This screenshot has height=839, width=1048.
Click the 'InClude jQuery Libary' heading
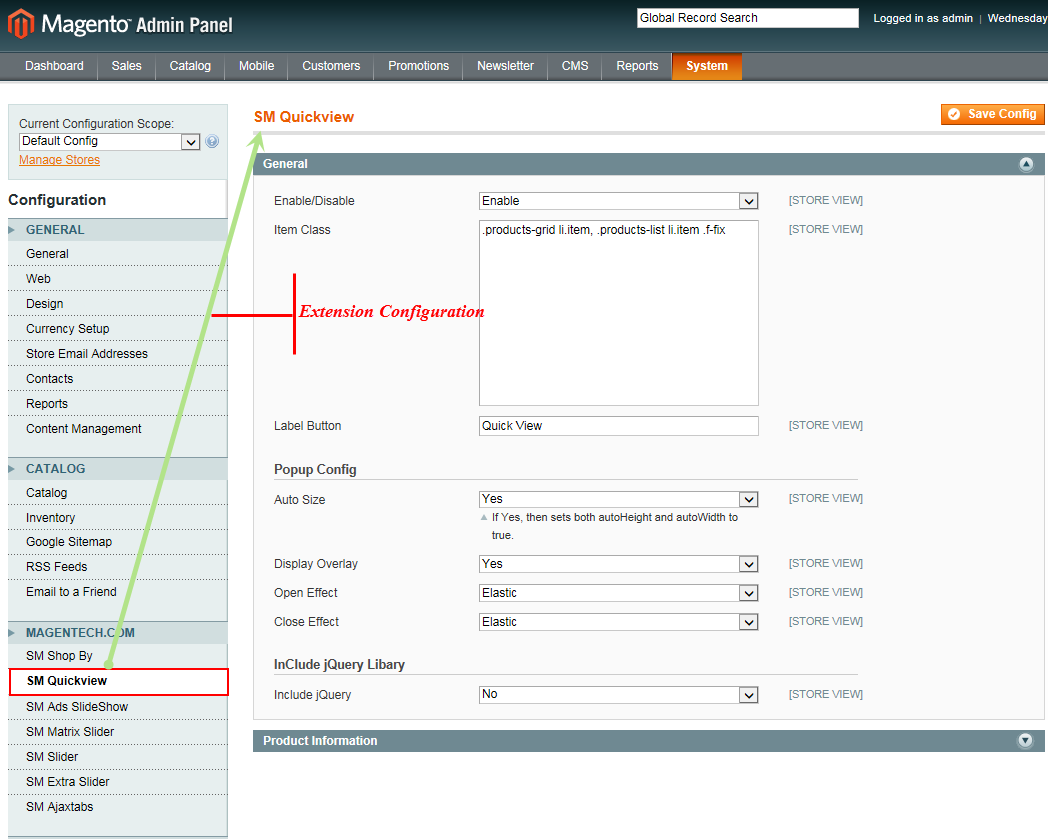pyautogui.click(x=339, y=665)
